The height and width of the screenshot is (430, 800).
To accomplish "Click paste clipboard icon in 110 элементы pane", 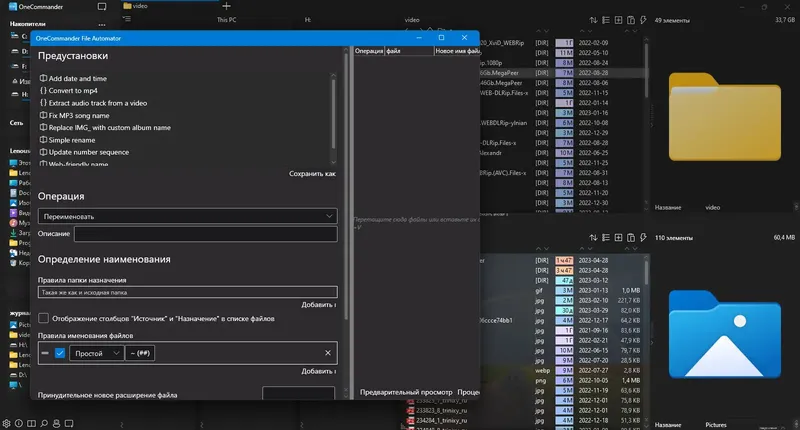I will 631,238.
